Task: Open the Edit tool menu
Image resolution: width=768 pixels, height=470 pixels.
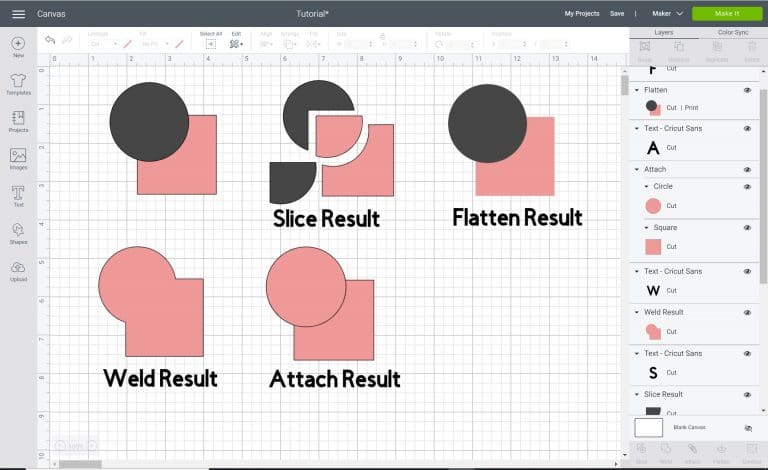Action: pos(236,44)
